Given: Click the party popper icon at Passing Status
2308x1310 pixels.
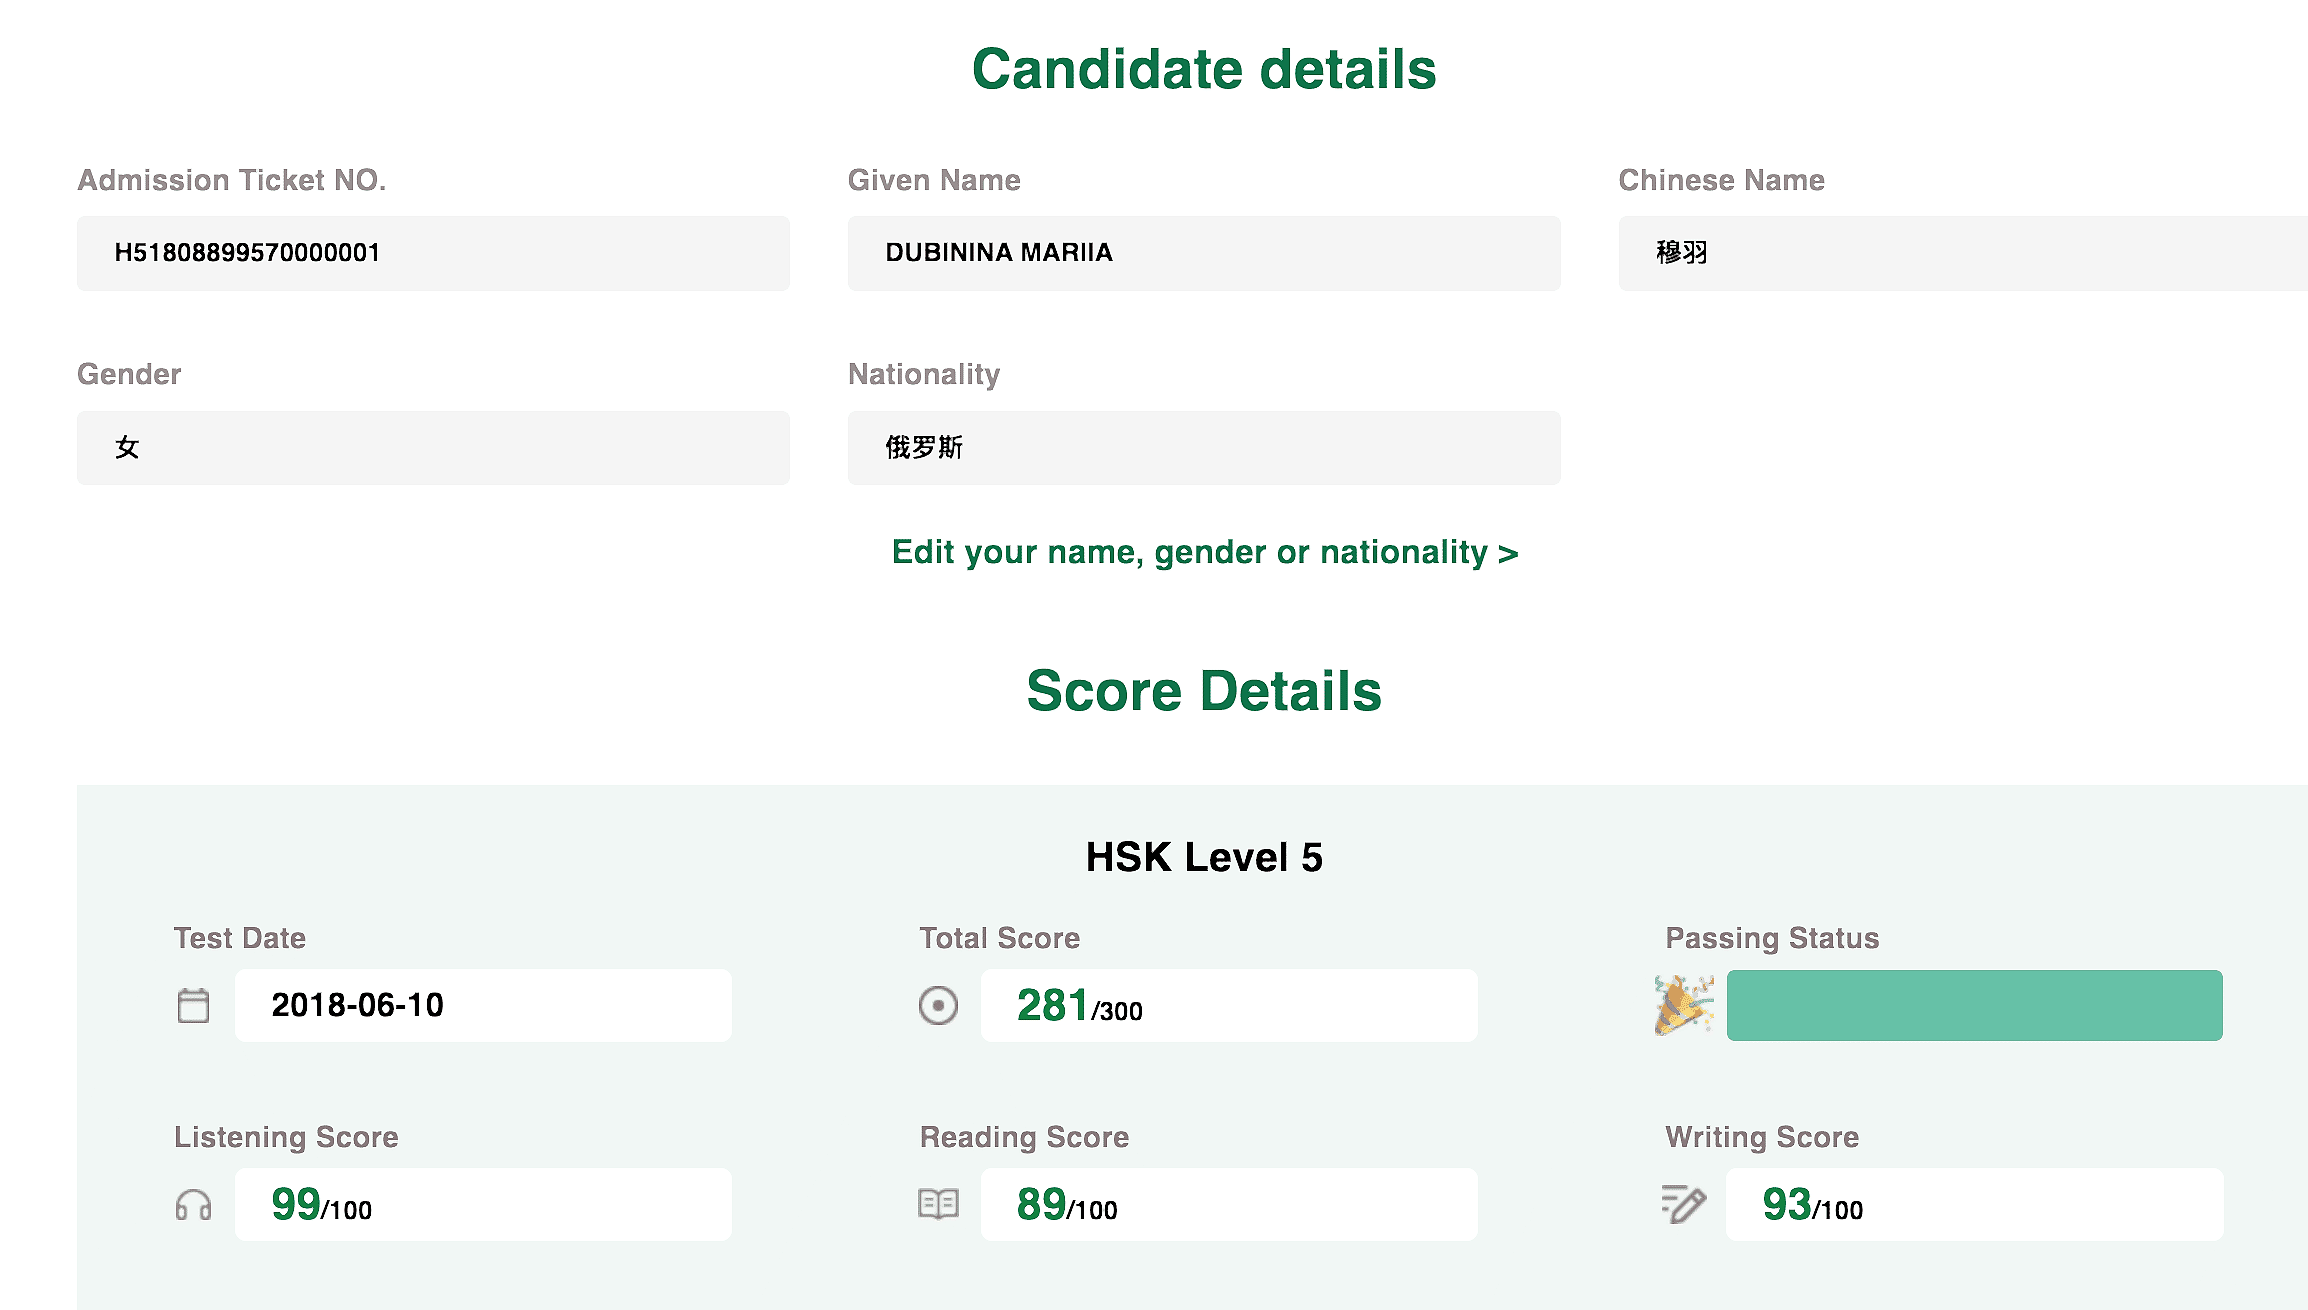Looking at the screenshot, I should pyautogui.click(x=1684, y=1005).
